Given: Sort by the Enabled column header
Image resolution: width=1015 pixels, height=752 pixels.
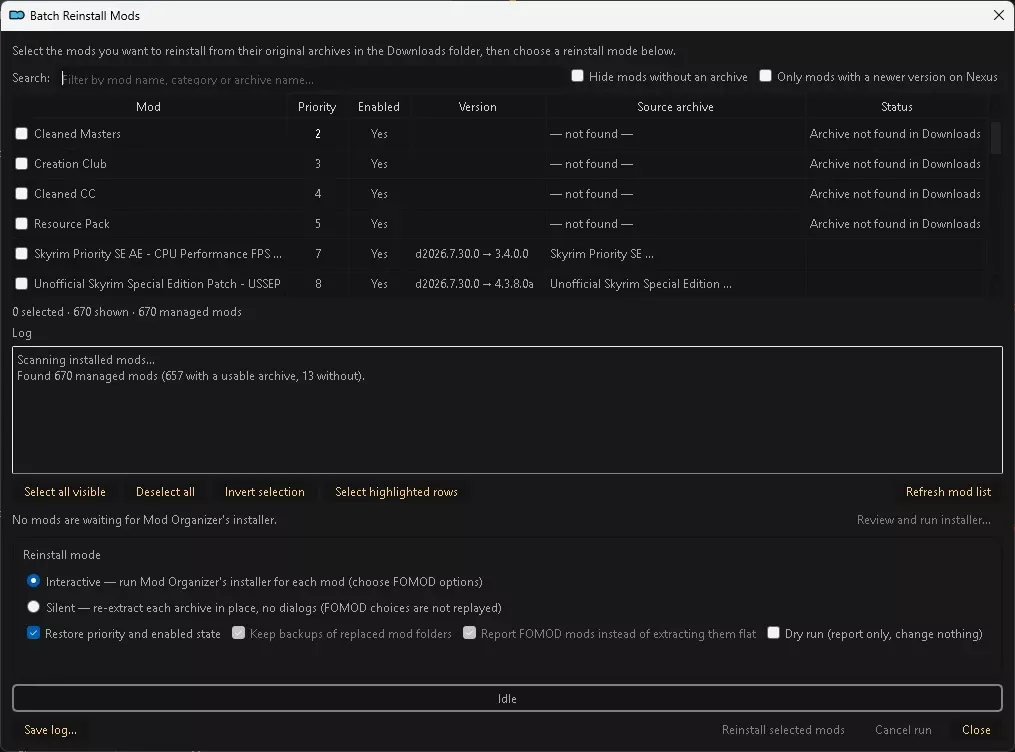Looking at the screenshot, I should pyautogui.click(x=379, y=107).
